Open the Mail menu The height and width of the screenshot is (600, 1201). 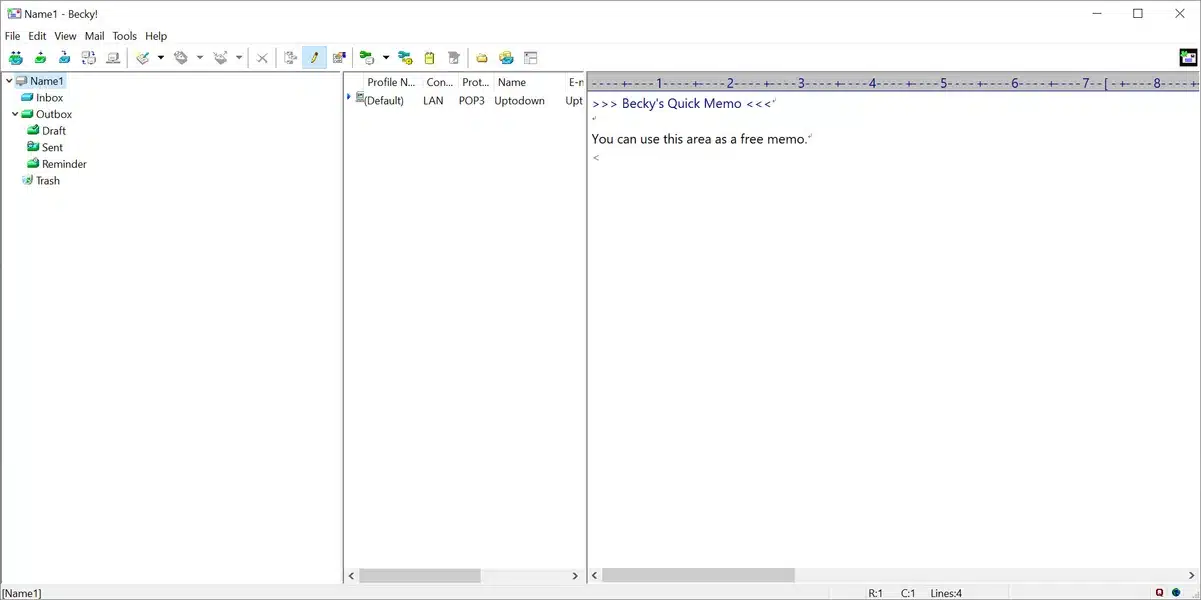point(94,36)
